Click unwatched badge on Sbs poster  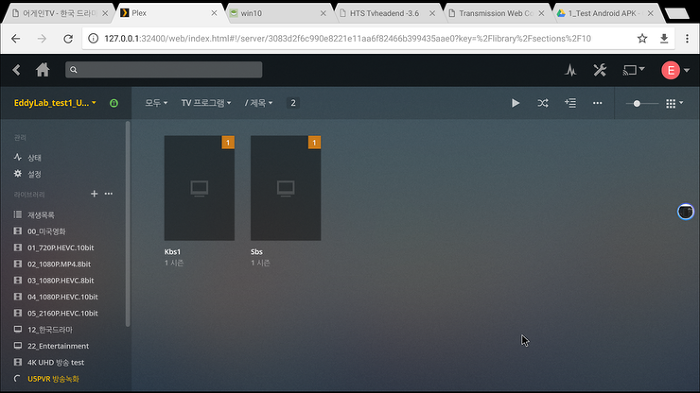(x=314, y=142)
